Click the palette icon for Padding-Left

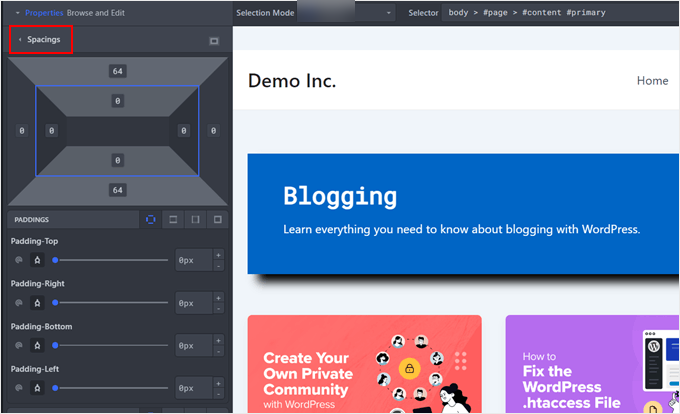[19, 388]
